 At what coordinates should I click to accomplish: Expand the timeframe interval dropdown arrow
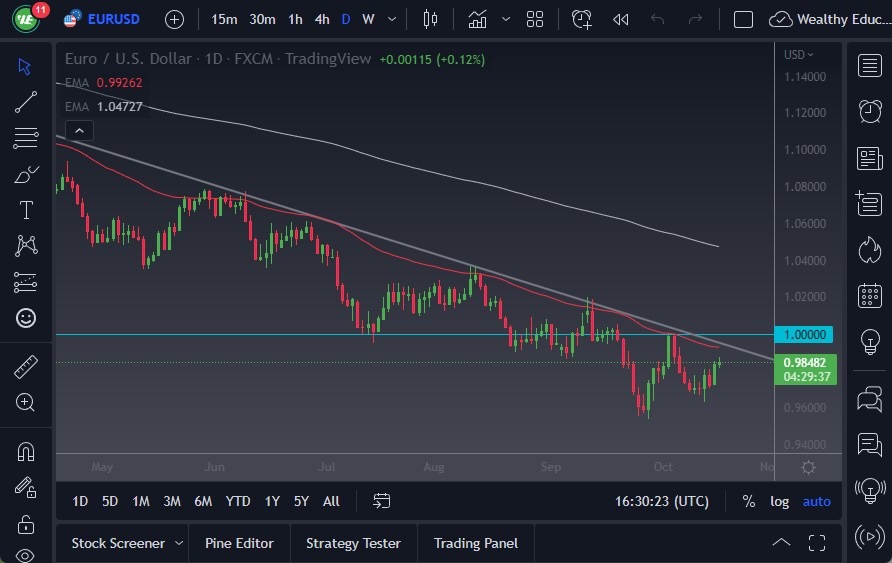pos(391,19)
